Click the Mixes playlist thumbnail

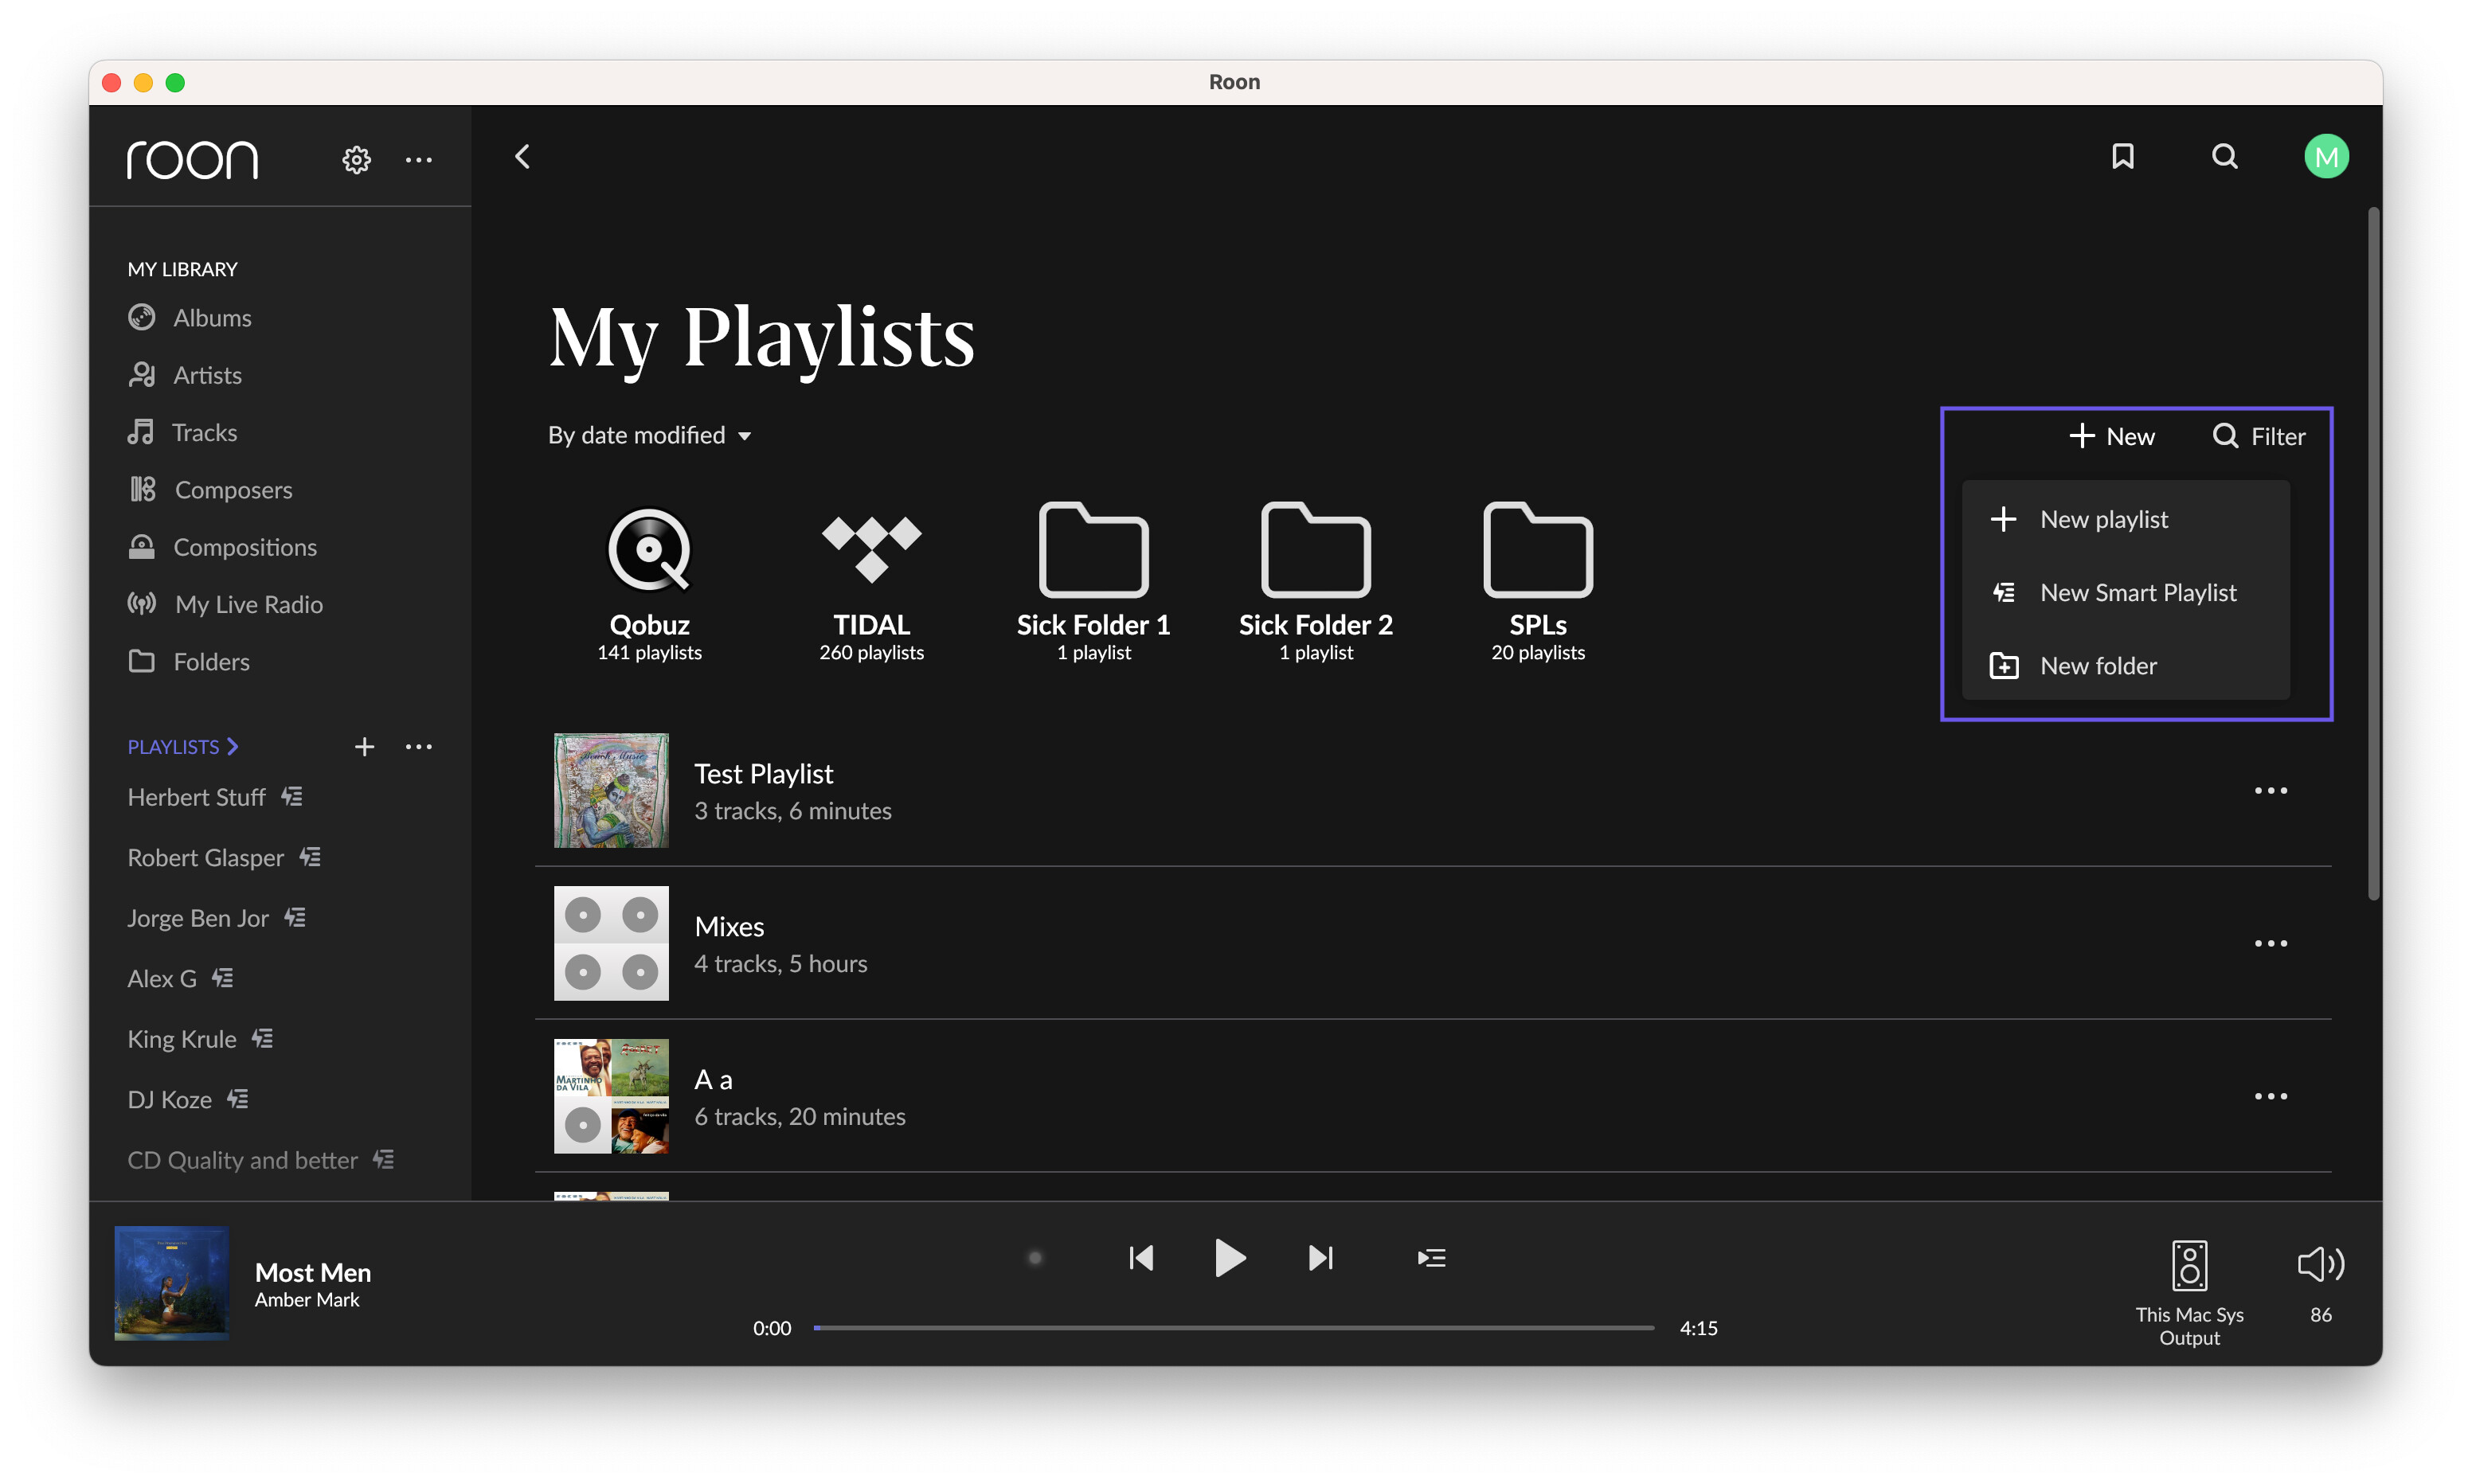(x=610, y=943)
